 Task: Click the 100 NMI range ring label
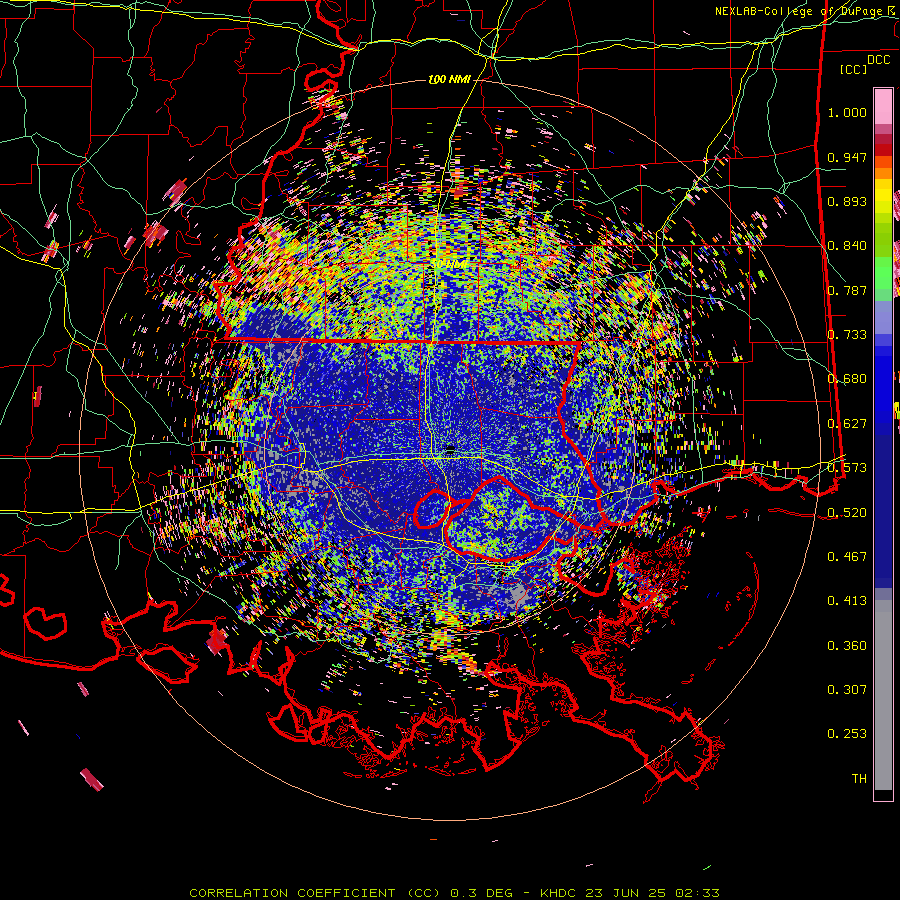click(x=449, y=79)
